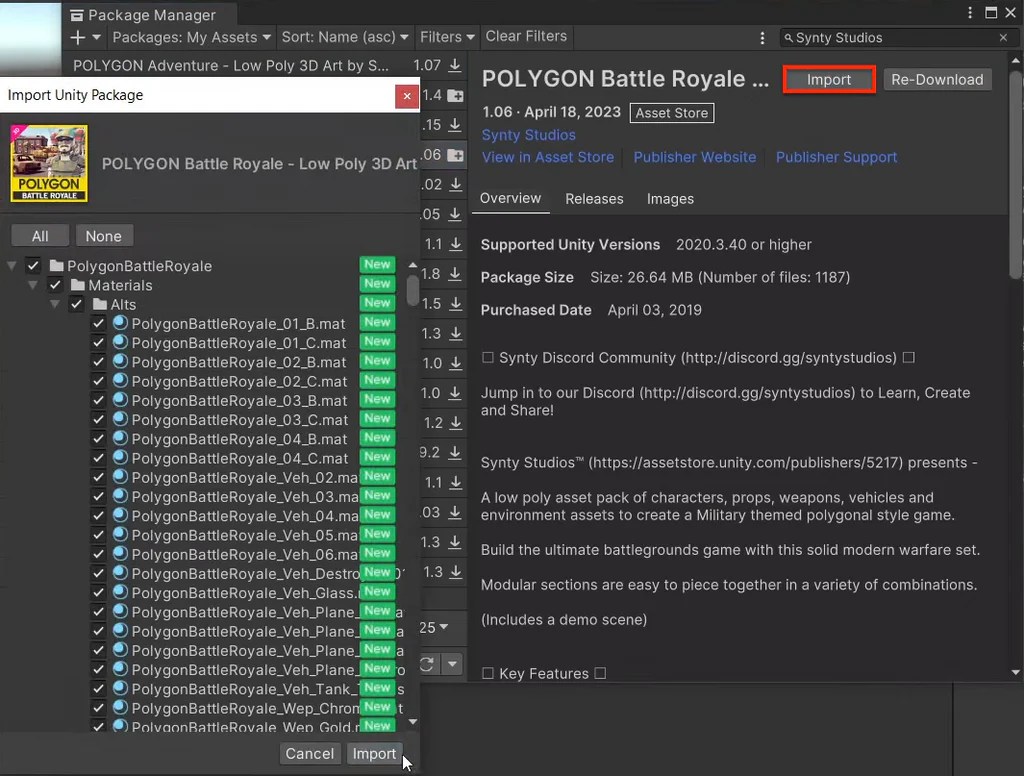Switch to the Releases tab
This screenshot has width=1024, height=776.
(594, 199)
